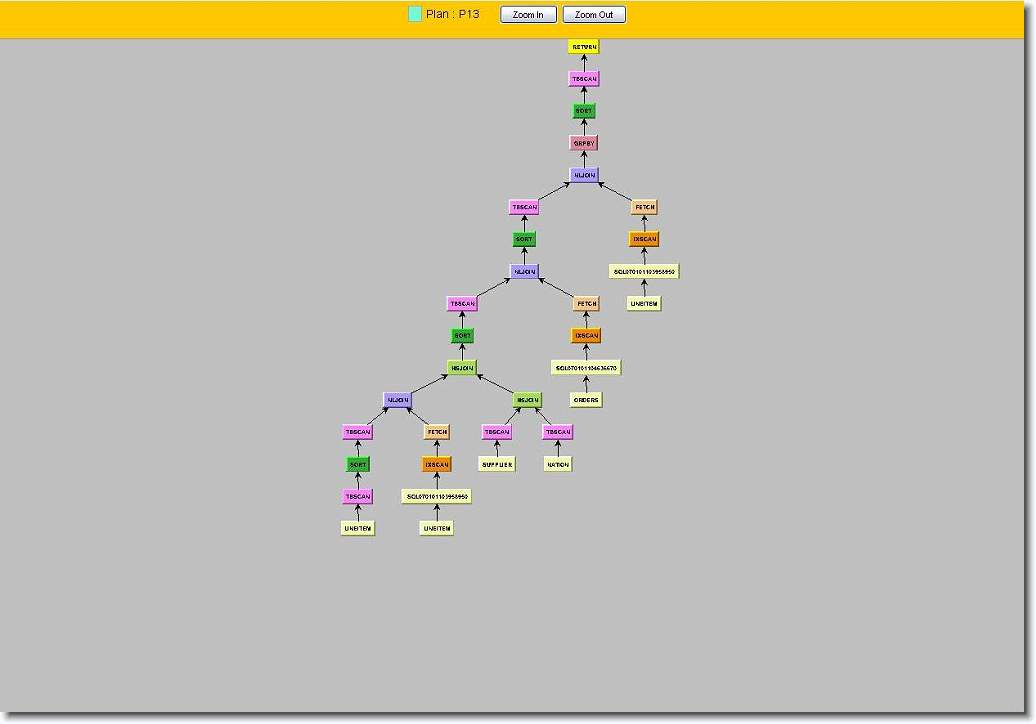Select the IXSCAN node above the ORDERS index
This screenshot has width=1036, height=724.
point(586,336)
